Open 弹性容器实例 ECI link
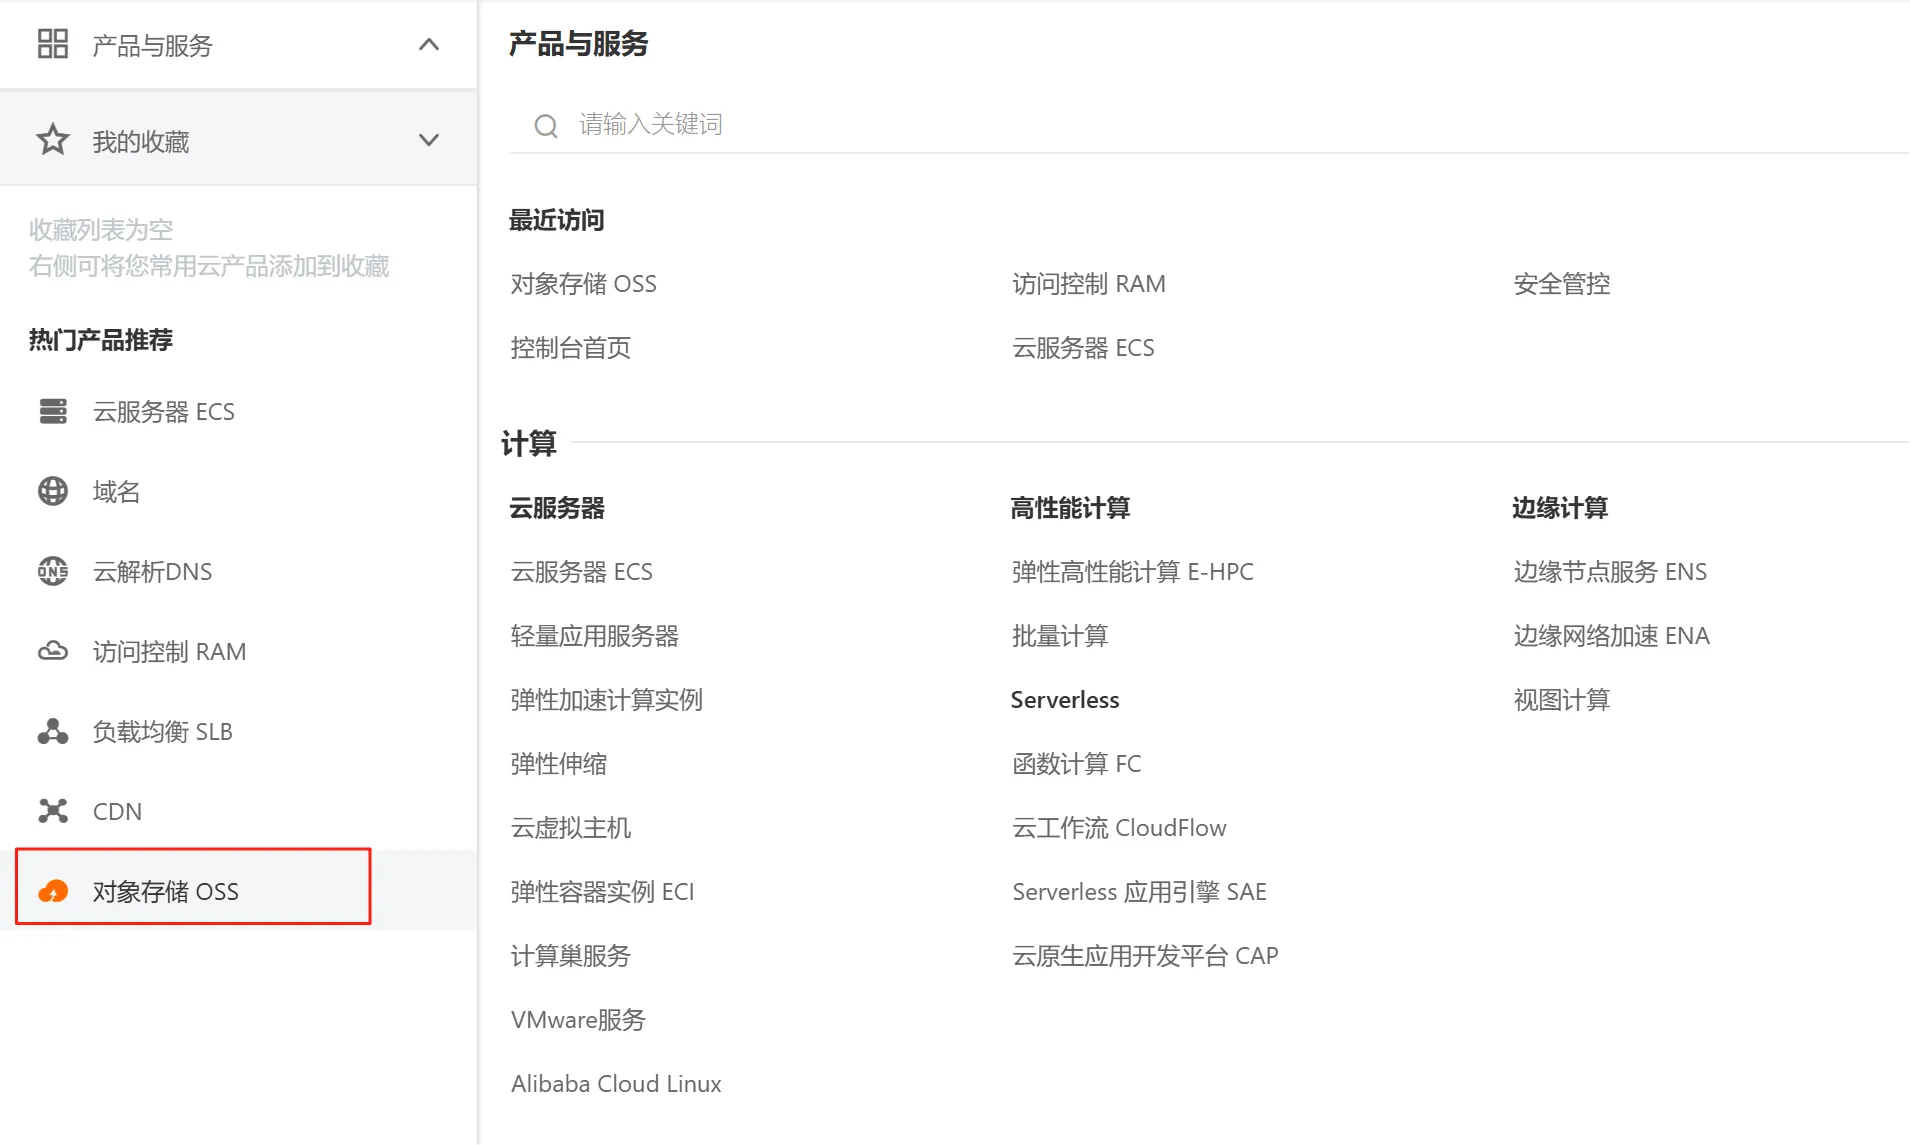Viewport: 1910px width, 1145px height. 602,892
